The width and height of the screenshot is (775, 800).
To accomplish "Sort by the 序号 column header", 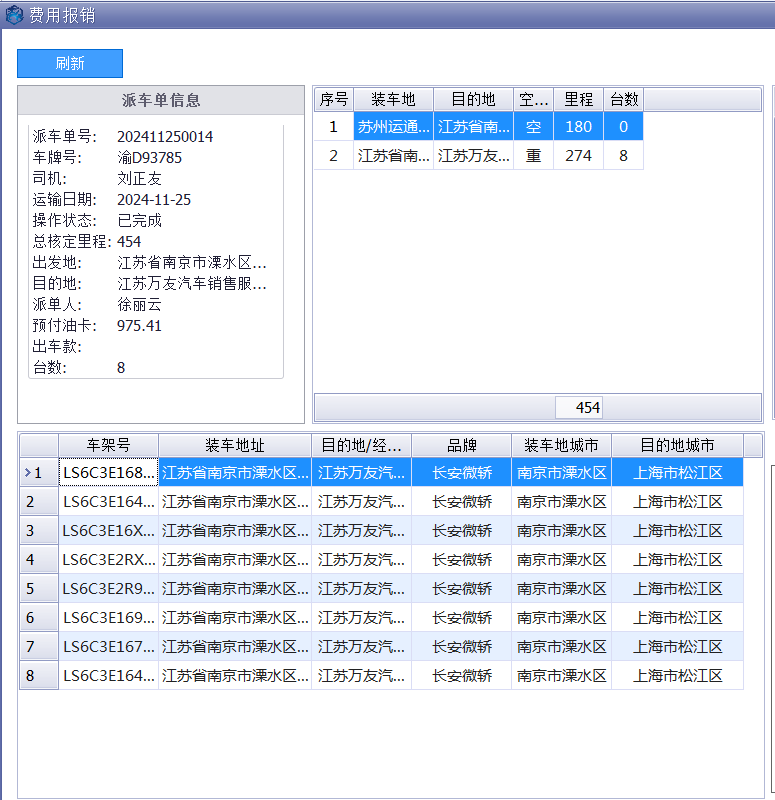I will [x=334, y=99].
